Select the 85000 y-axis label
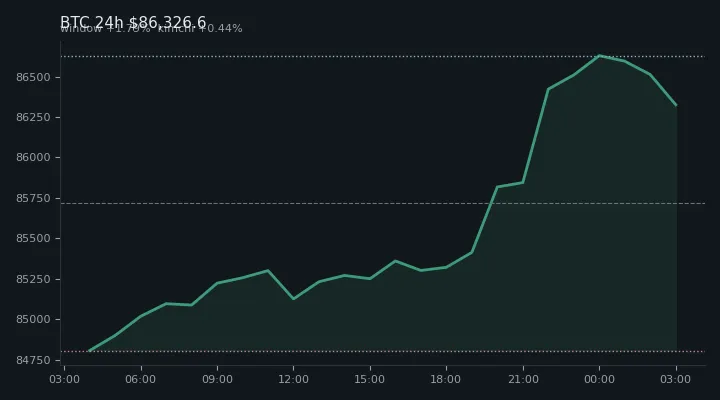Screen dimensions: 720x400 pyautogui.click(x=33, y=319)
